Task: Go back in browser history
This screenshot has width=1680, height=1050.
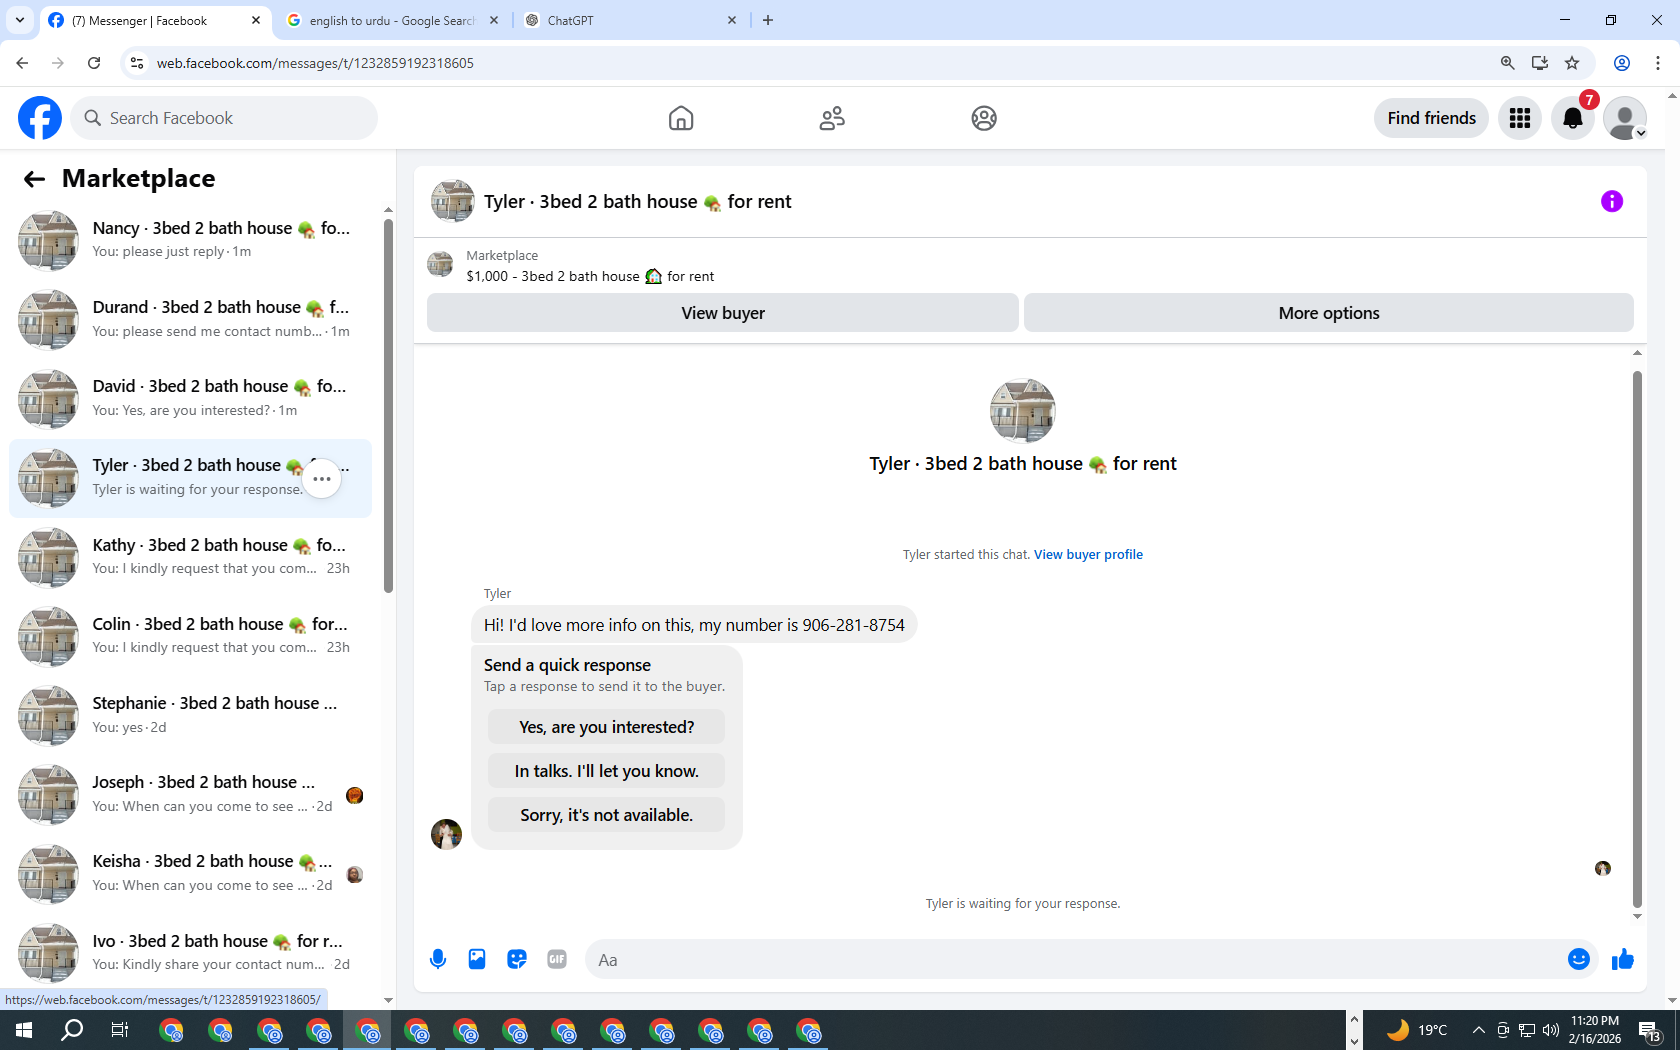Action: point(22,63)
